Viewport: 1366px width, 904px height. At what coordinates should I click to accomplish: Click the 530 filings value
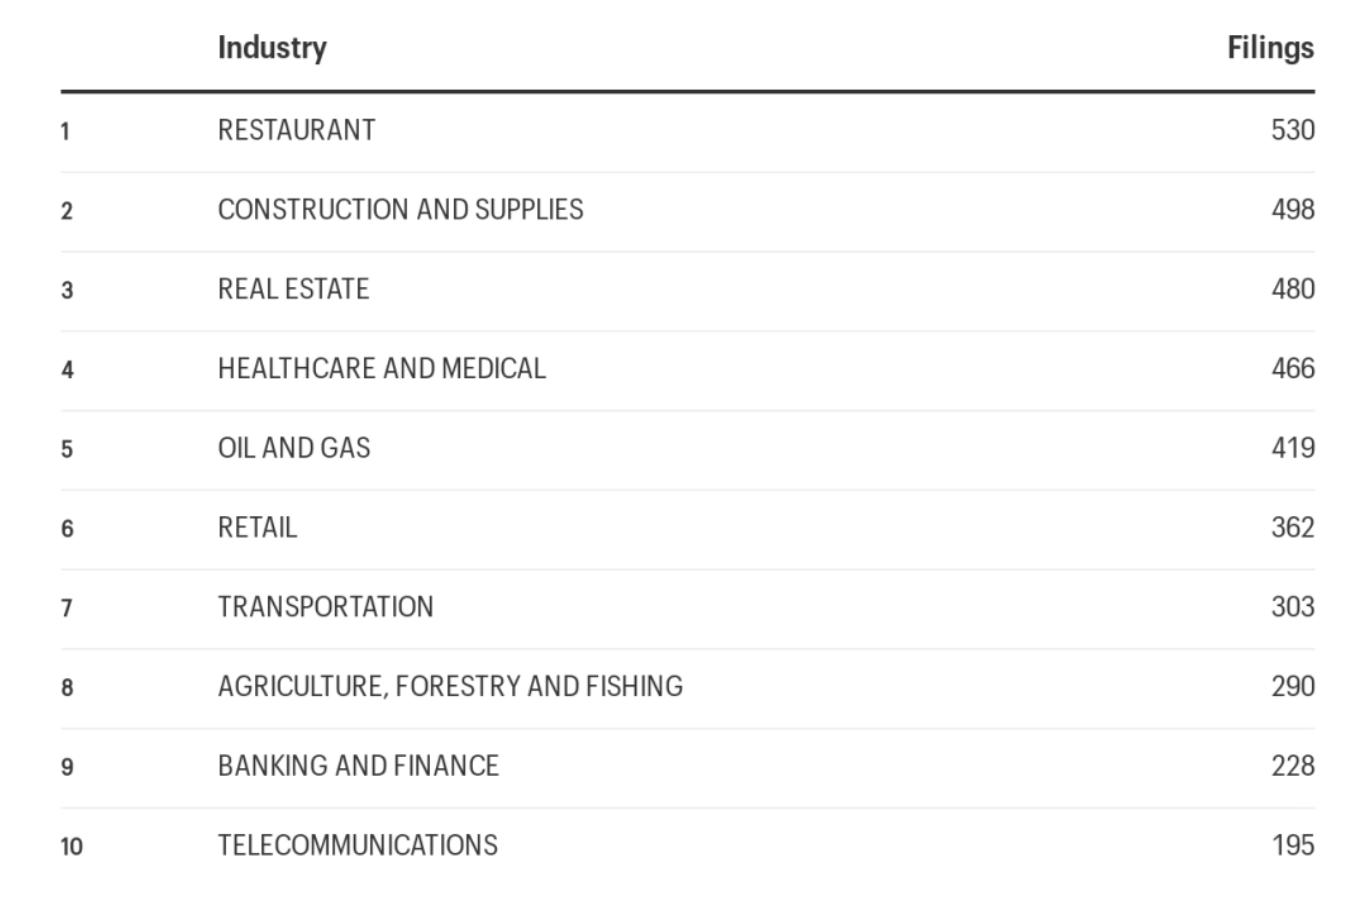(1293, 130)
